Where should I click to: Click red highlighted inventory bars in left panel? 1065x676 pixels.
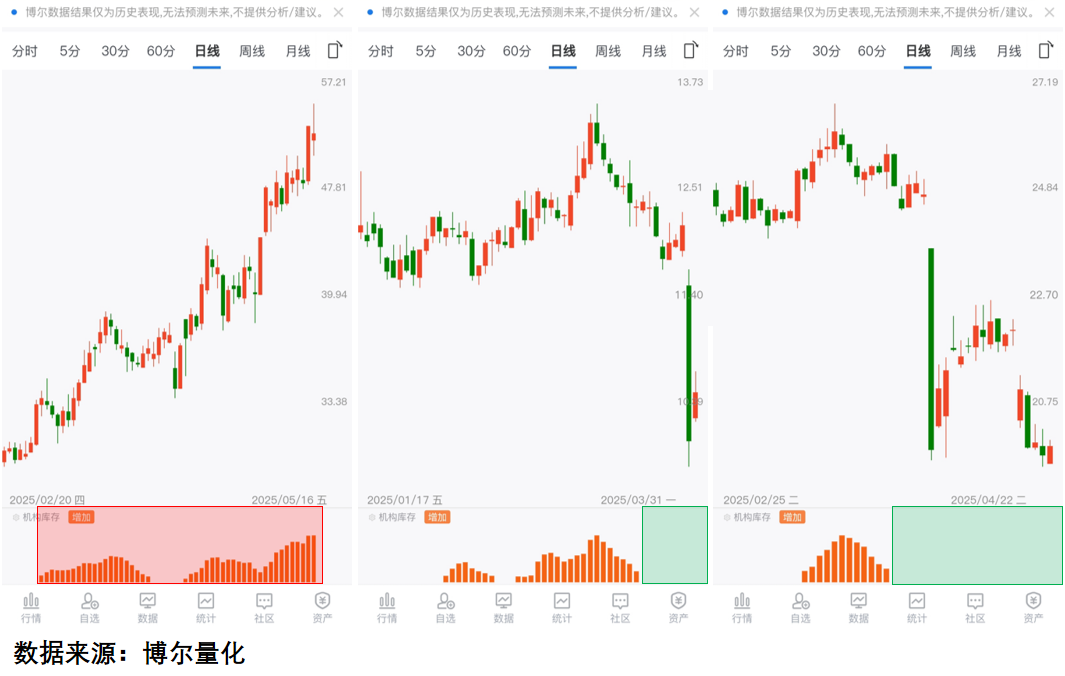(x=180, y=560)
